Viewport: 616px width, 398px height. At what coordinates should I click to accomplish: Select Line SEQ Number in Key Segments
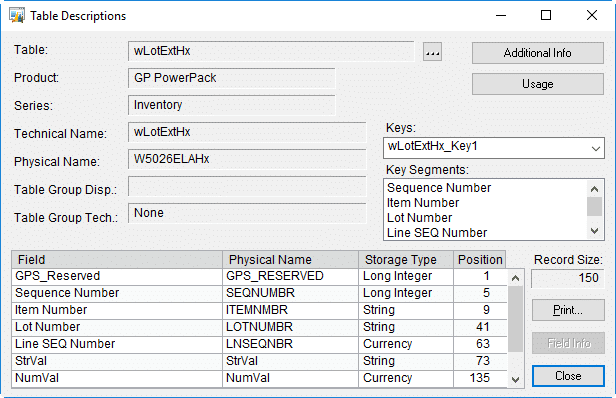click(437, 233)
